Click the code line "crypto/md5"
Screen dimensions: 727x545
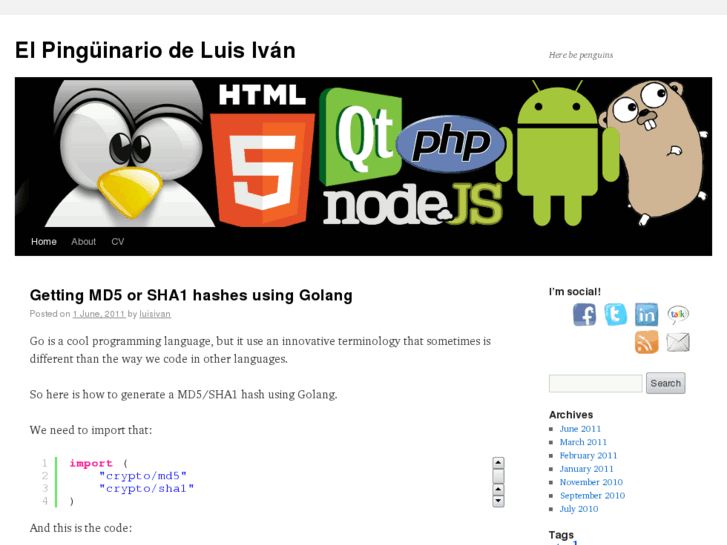[x=143, y=476]
